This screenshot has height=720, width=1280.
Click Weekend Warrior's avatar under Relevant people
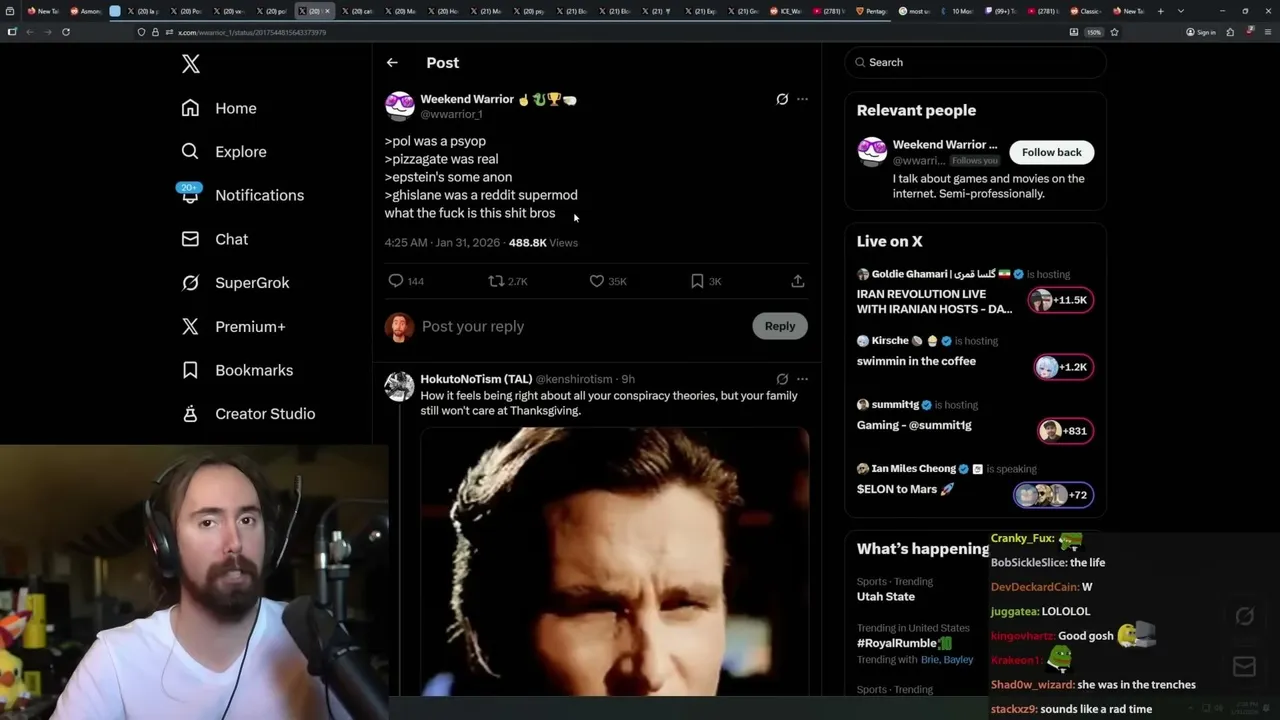[x=872, y=152]
